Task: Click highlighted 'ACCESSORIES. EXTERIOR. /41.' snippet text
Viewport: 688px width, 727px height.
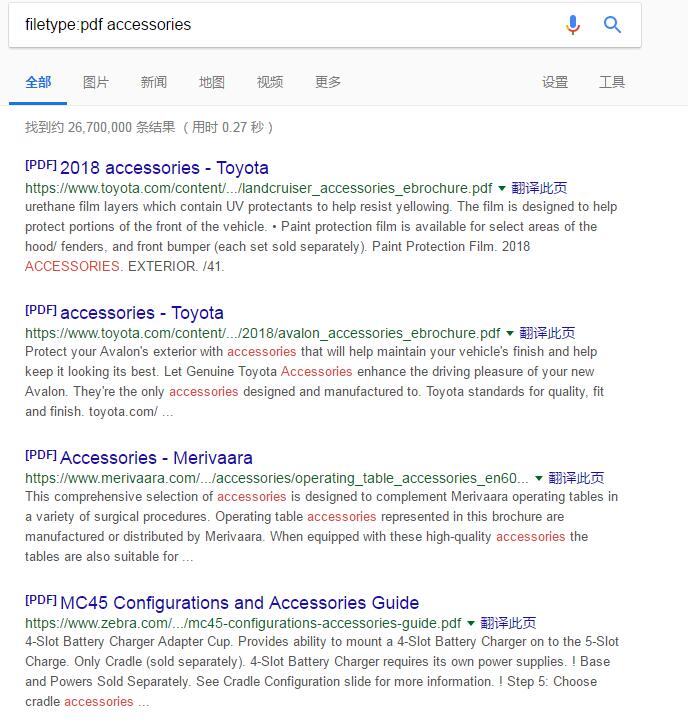Action: point(125,267)
